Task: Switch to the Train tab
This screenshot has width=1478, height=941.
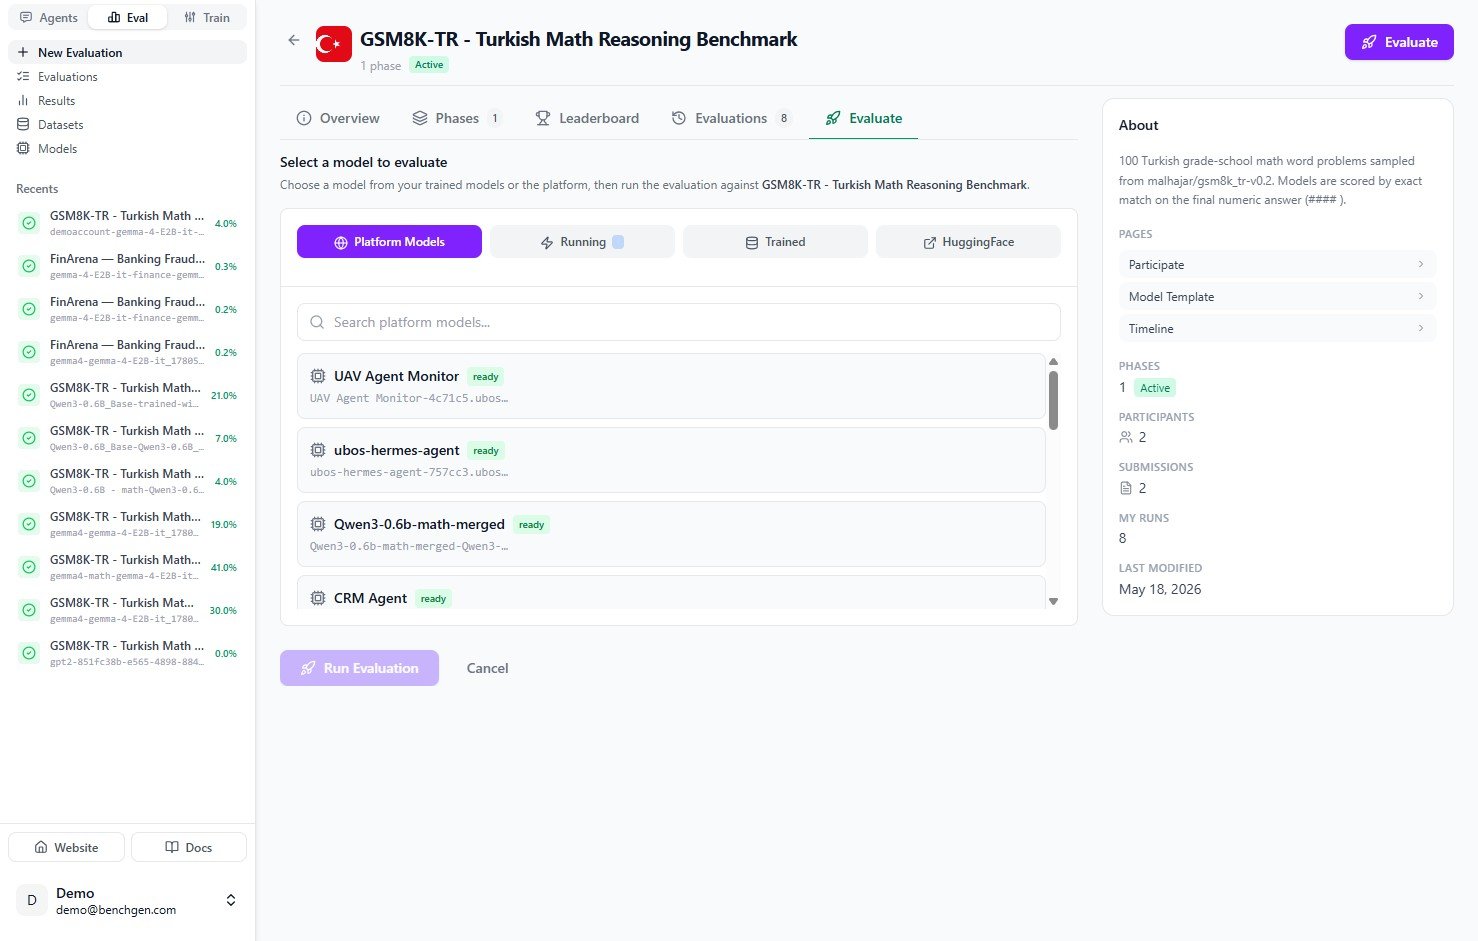Action: tap(207, 17)
